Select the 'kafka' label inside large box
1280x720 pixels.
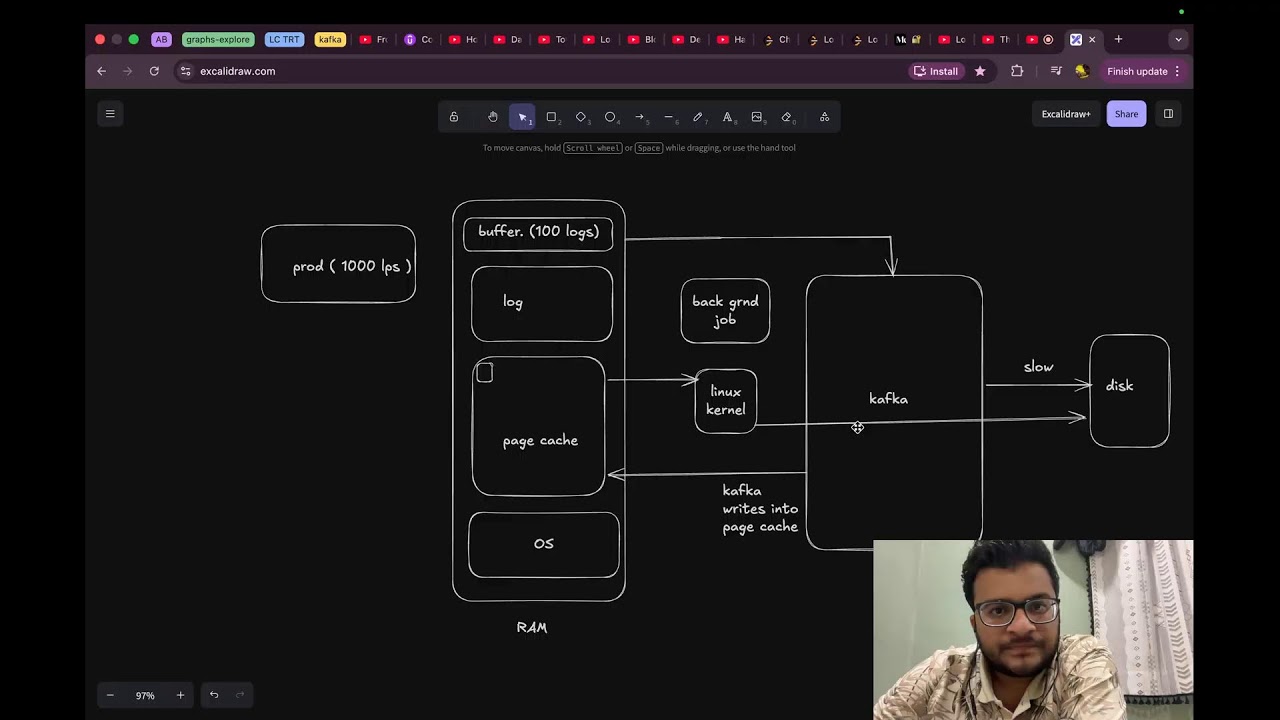[889, 399]
